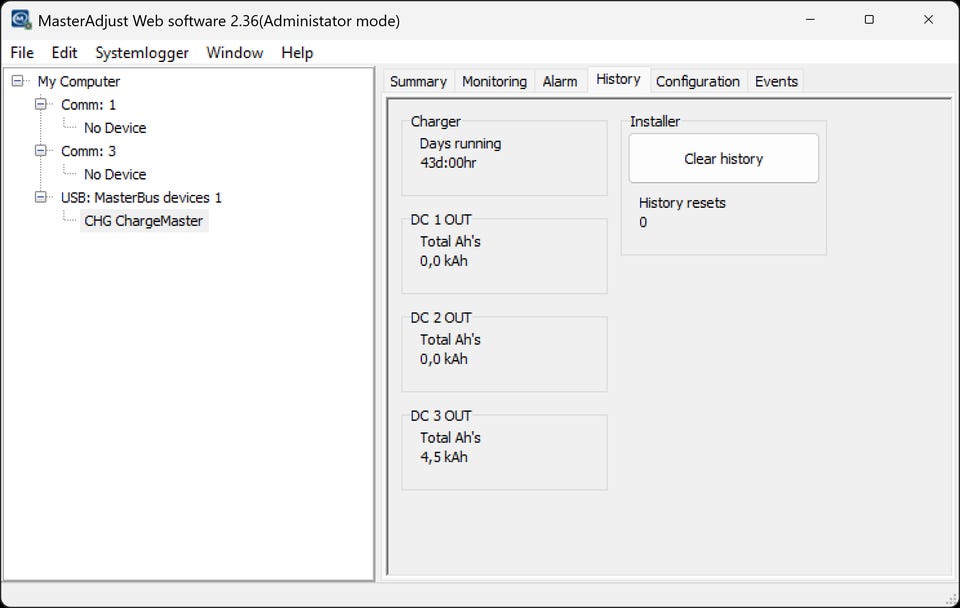Image resolution: width=960 pixels, height=608 pixels.
Task: Switch to the Monitoring tab
Action: tap(494, 81)
